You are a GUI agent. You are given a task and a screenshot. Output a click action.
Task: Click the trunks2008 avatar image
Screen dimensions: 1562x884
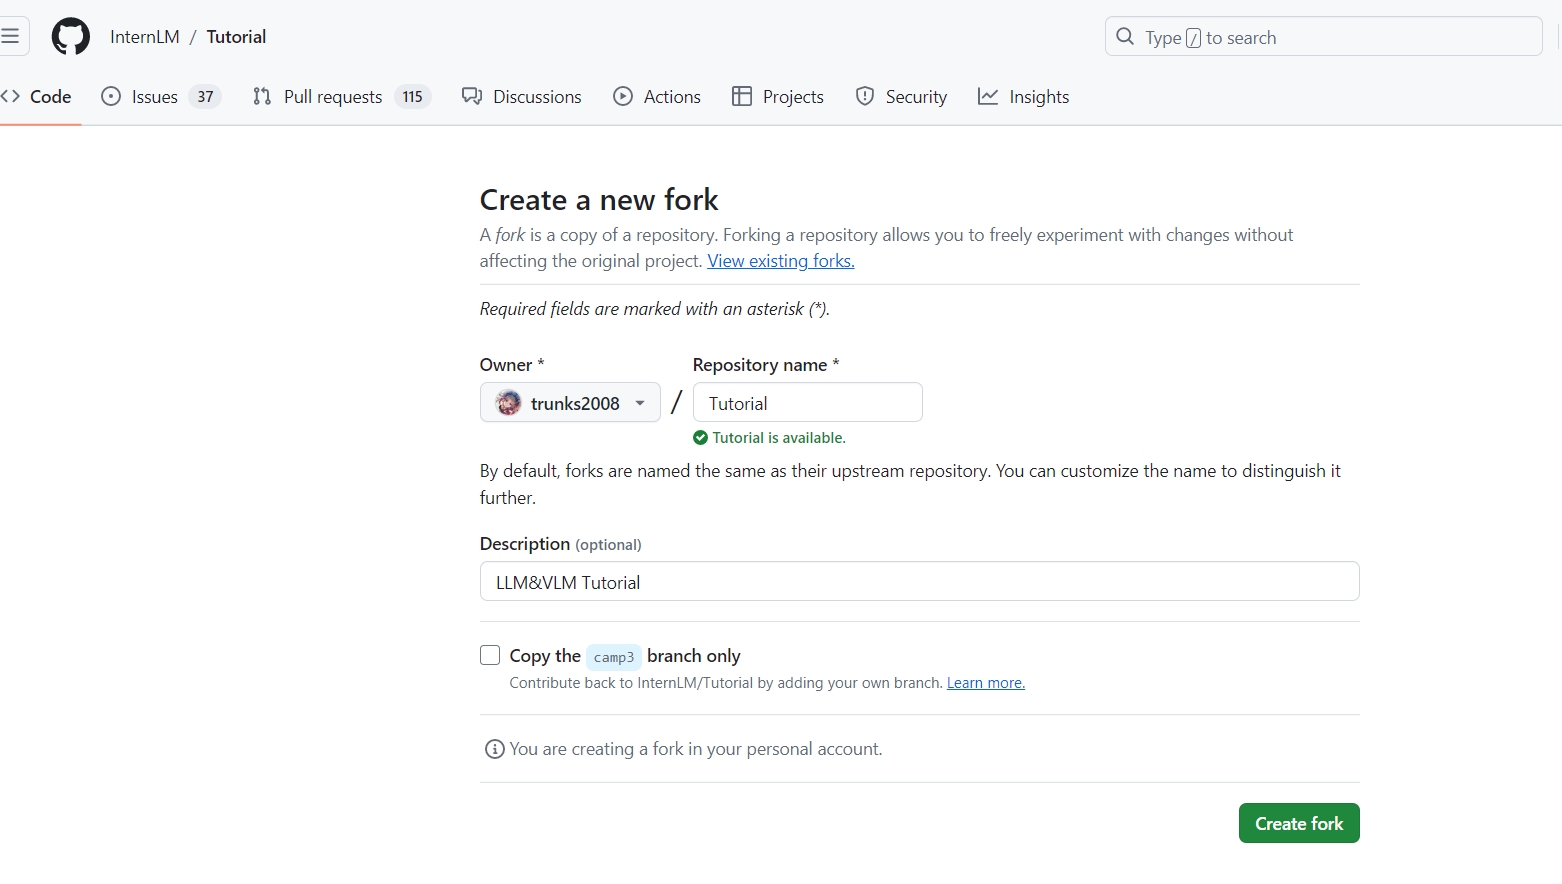pyautogui.click(x=509, y=403)
